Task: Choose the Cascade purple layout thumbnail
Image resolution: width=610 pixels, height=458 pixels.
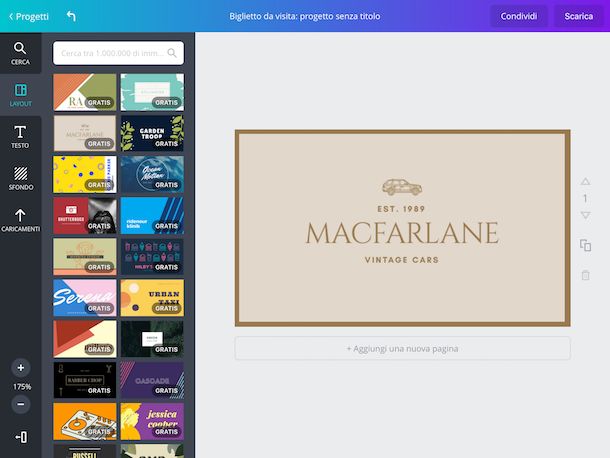Action: [152, 380]
